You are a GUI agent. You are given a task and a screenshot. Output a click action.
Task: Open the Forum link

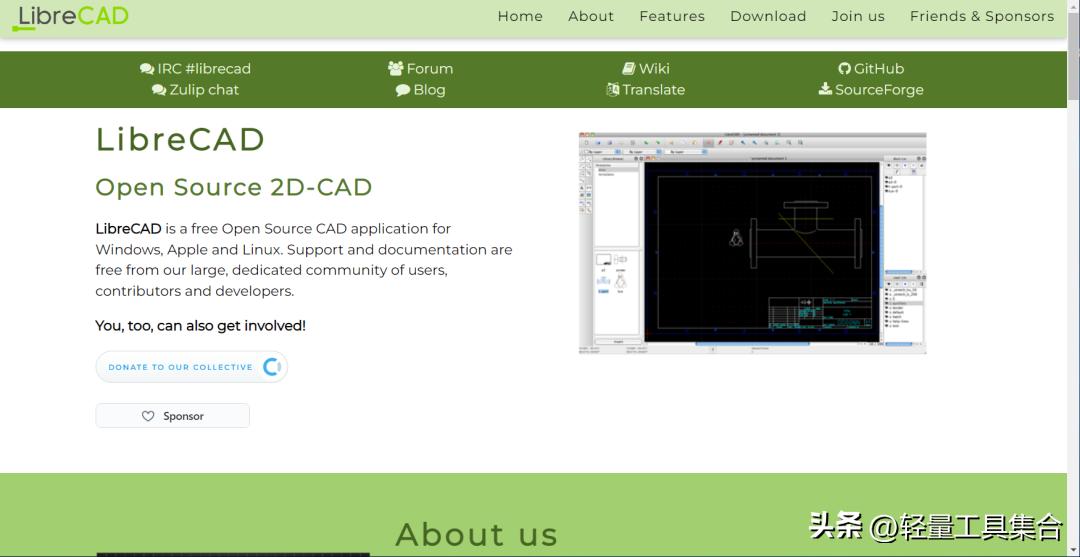coord(430,69)
